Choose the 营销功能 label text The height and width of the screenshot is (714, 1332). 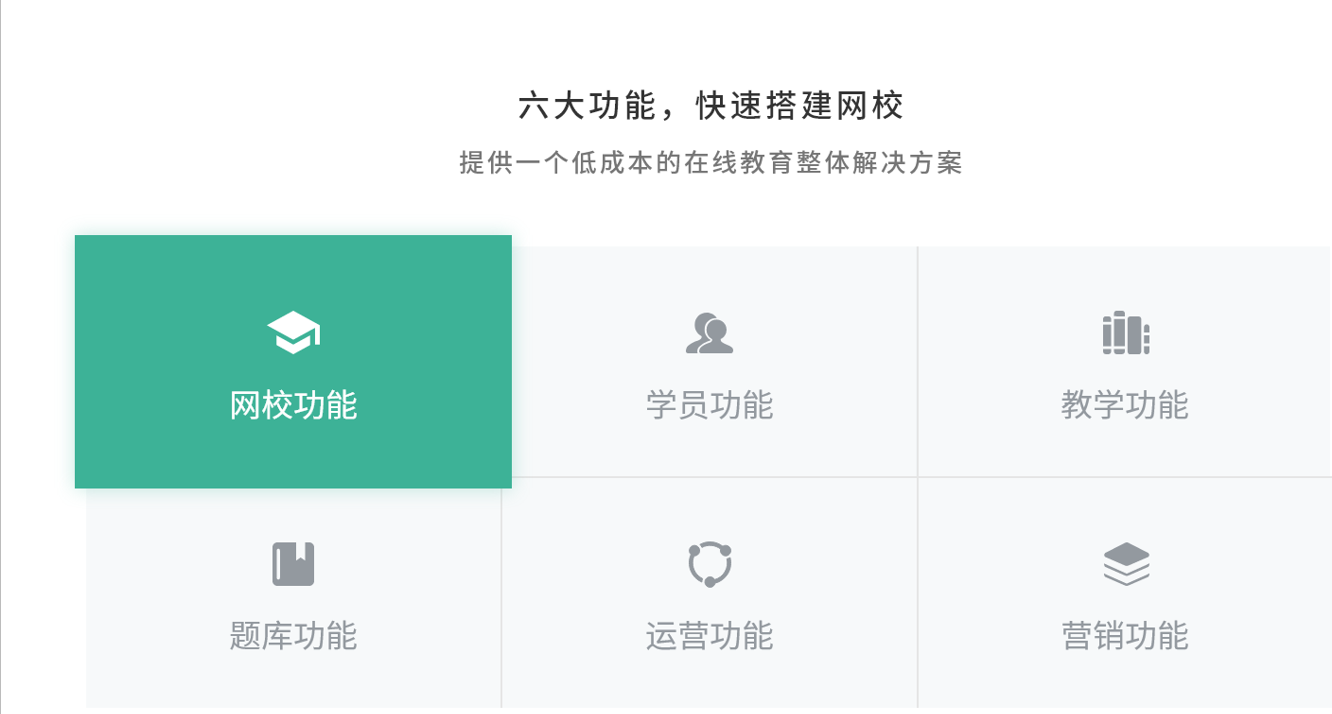(x=1125, y=636)
